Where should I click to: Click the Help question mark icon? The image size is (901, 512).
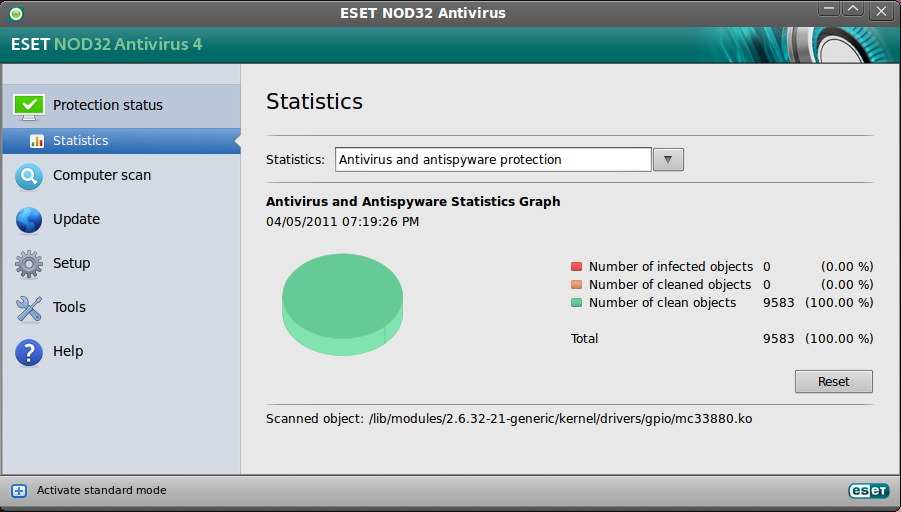(29, 352)
